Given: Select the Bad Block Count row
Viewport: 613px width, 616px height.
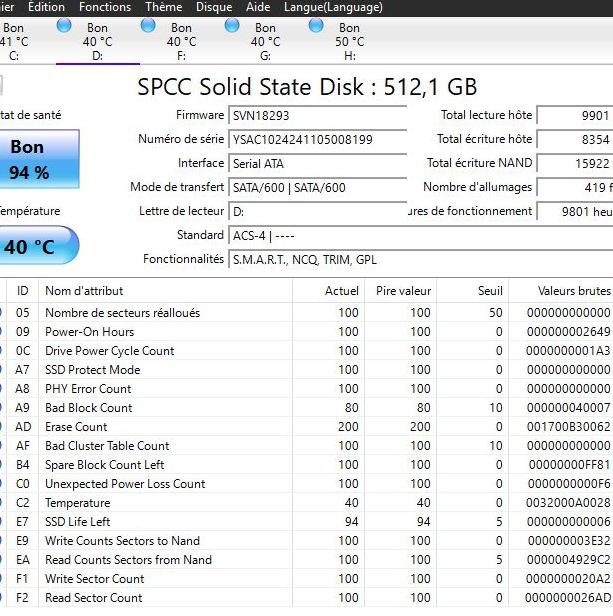Looking at the screenshot, I should (x=306, y=408).
